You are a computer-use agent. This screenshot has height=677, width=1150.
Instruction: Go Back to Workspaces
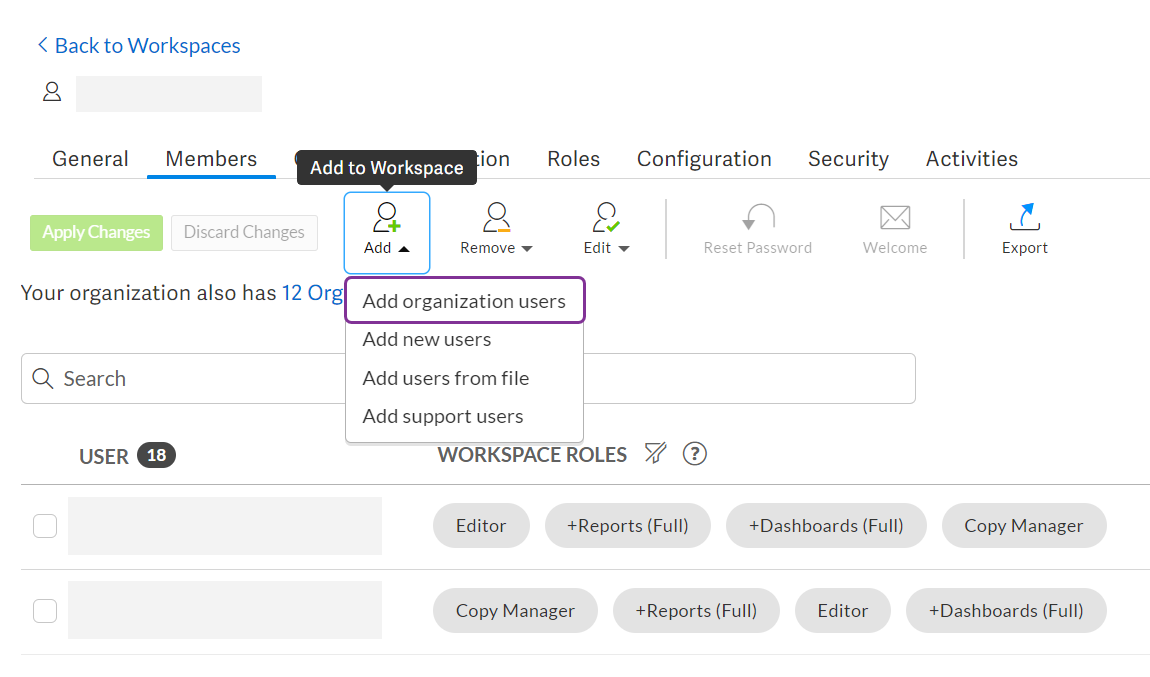click(x=138, y=45)
